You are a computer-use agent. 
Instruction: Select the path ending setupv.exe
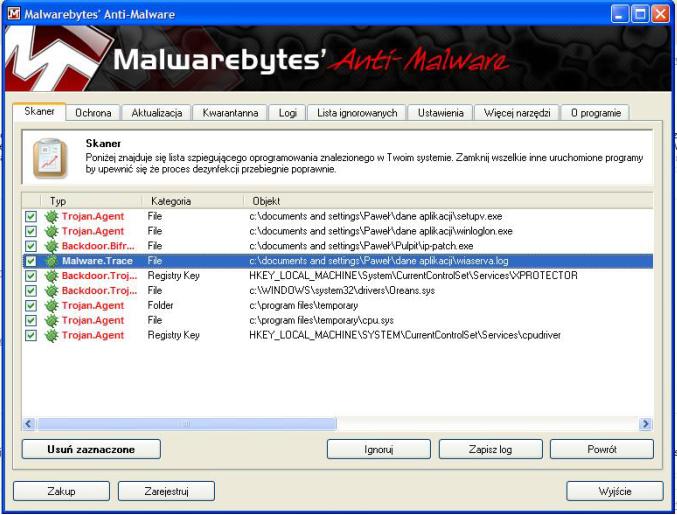(376, 216)
